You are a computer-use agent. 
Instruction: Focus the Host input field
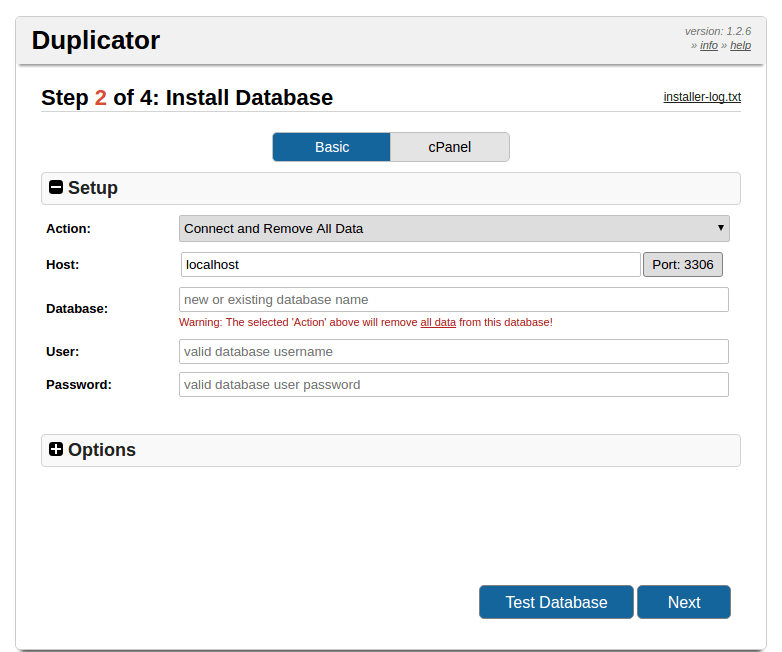[x=410, y=264]
